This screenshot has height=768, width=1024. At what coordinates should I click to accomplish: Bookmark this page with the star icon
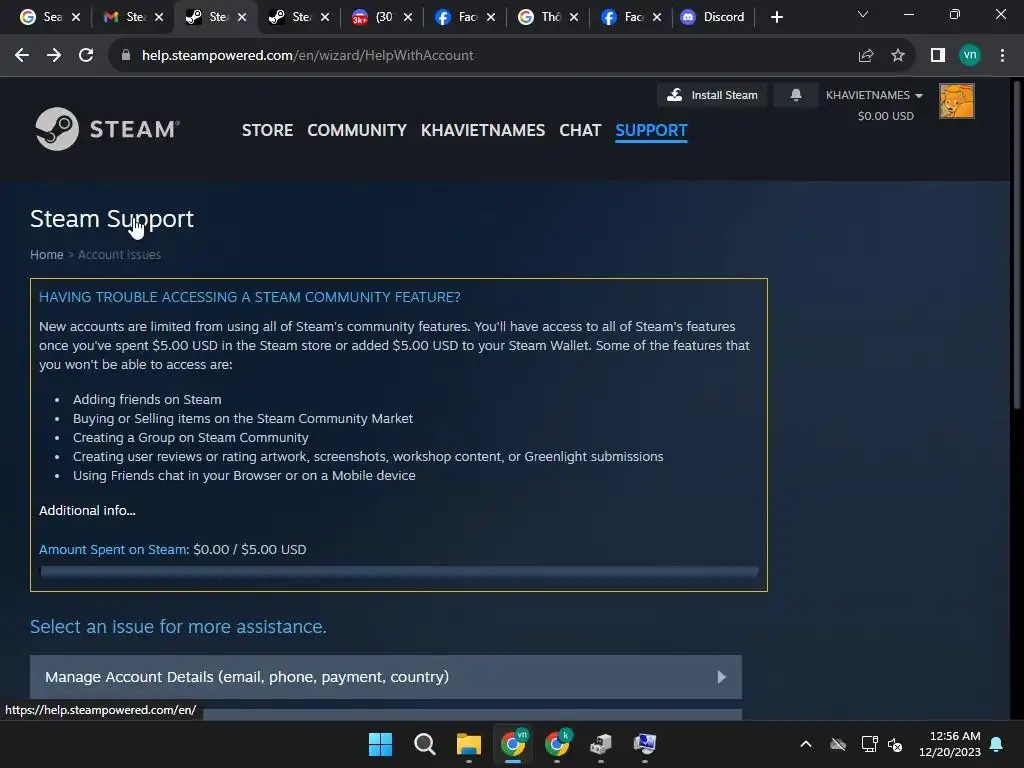(898, 56)
